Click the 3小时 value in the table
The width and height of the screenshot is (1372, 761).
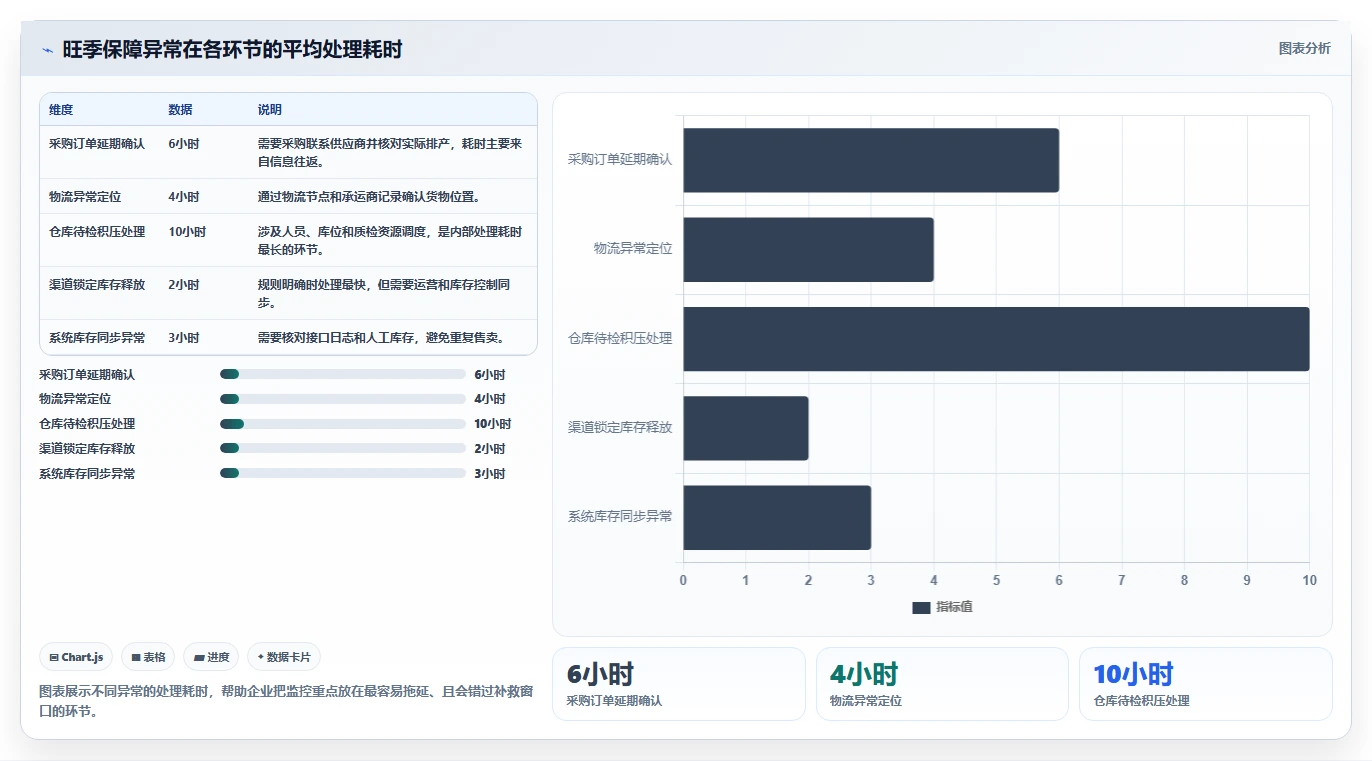point(184,338)
